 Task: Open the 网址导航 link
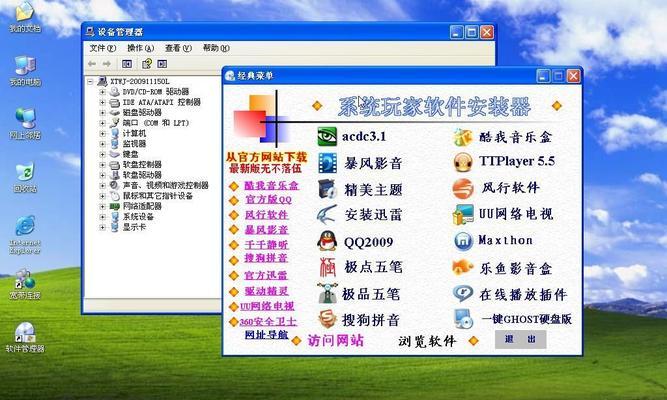(266, 335)
